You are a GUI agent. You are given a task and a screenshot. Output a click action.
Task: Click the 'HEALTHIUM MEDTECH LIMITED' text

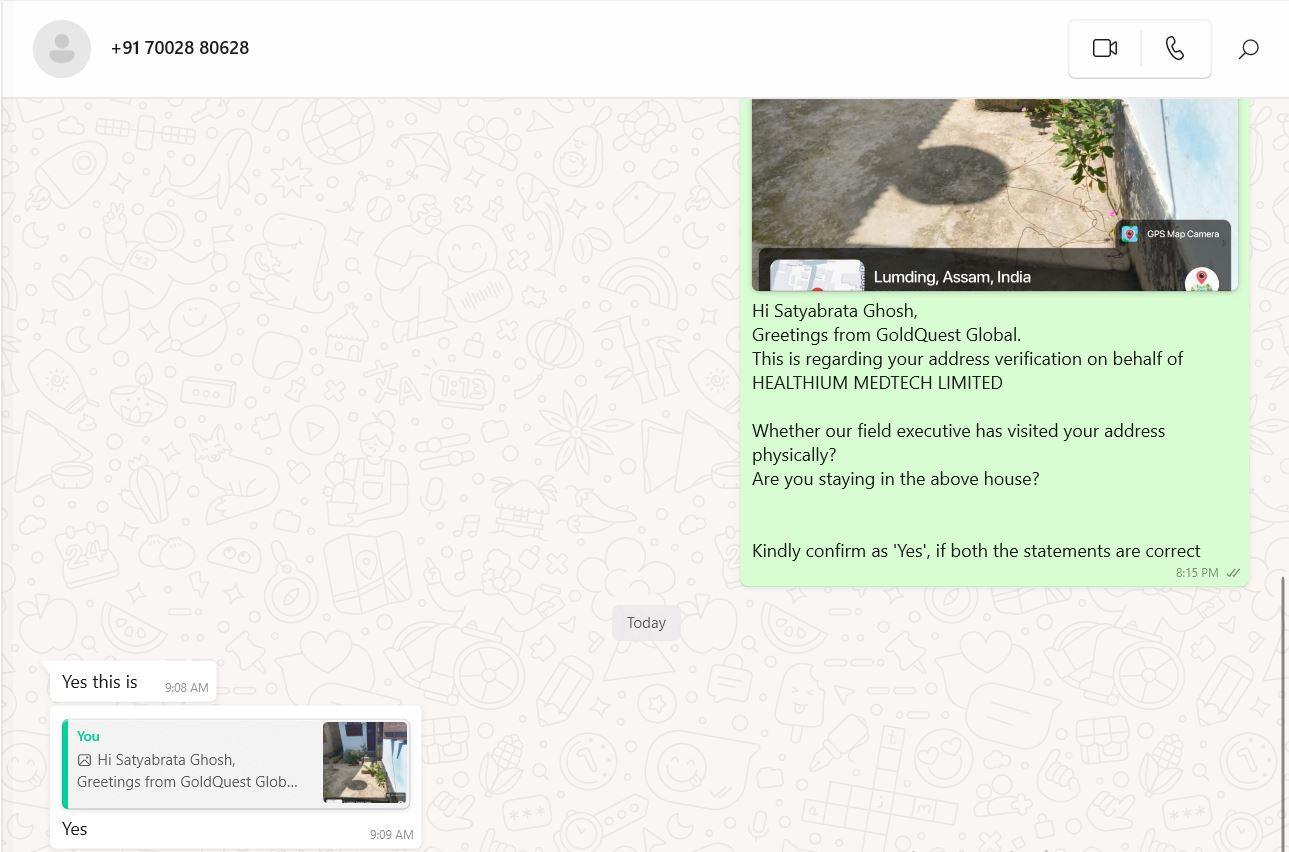(x=877, y=383)
